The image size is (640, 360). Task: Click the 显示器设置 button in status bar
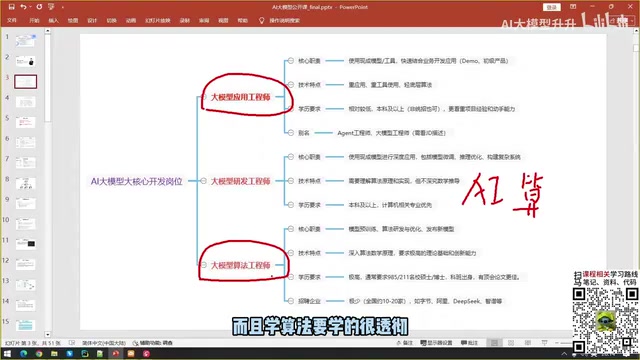(x=436, y=343)
